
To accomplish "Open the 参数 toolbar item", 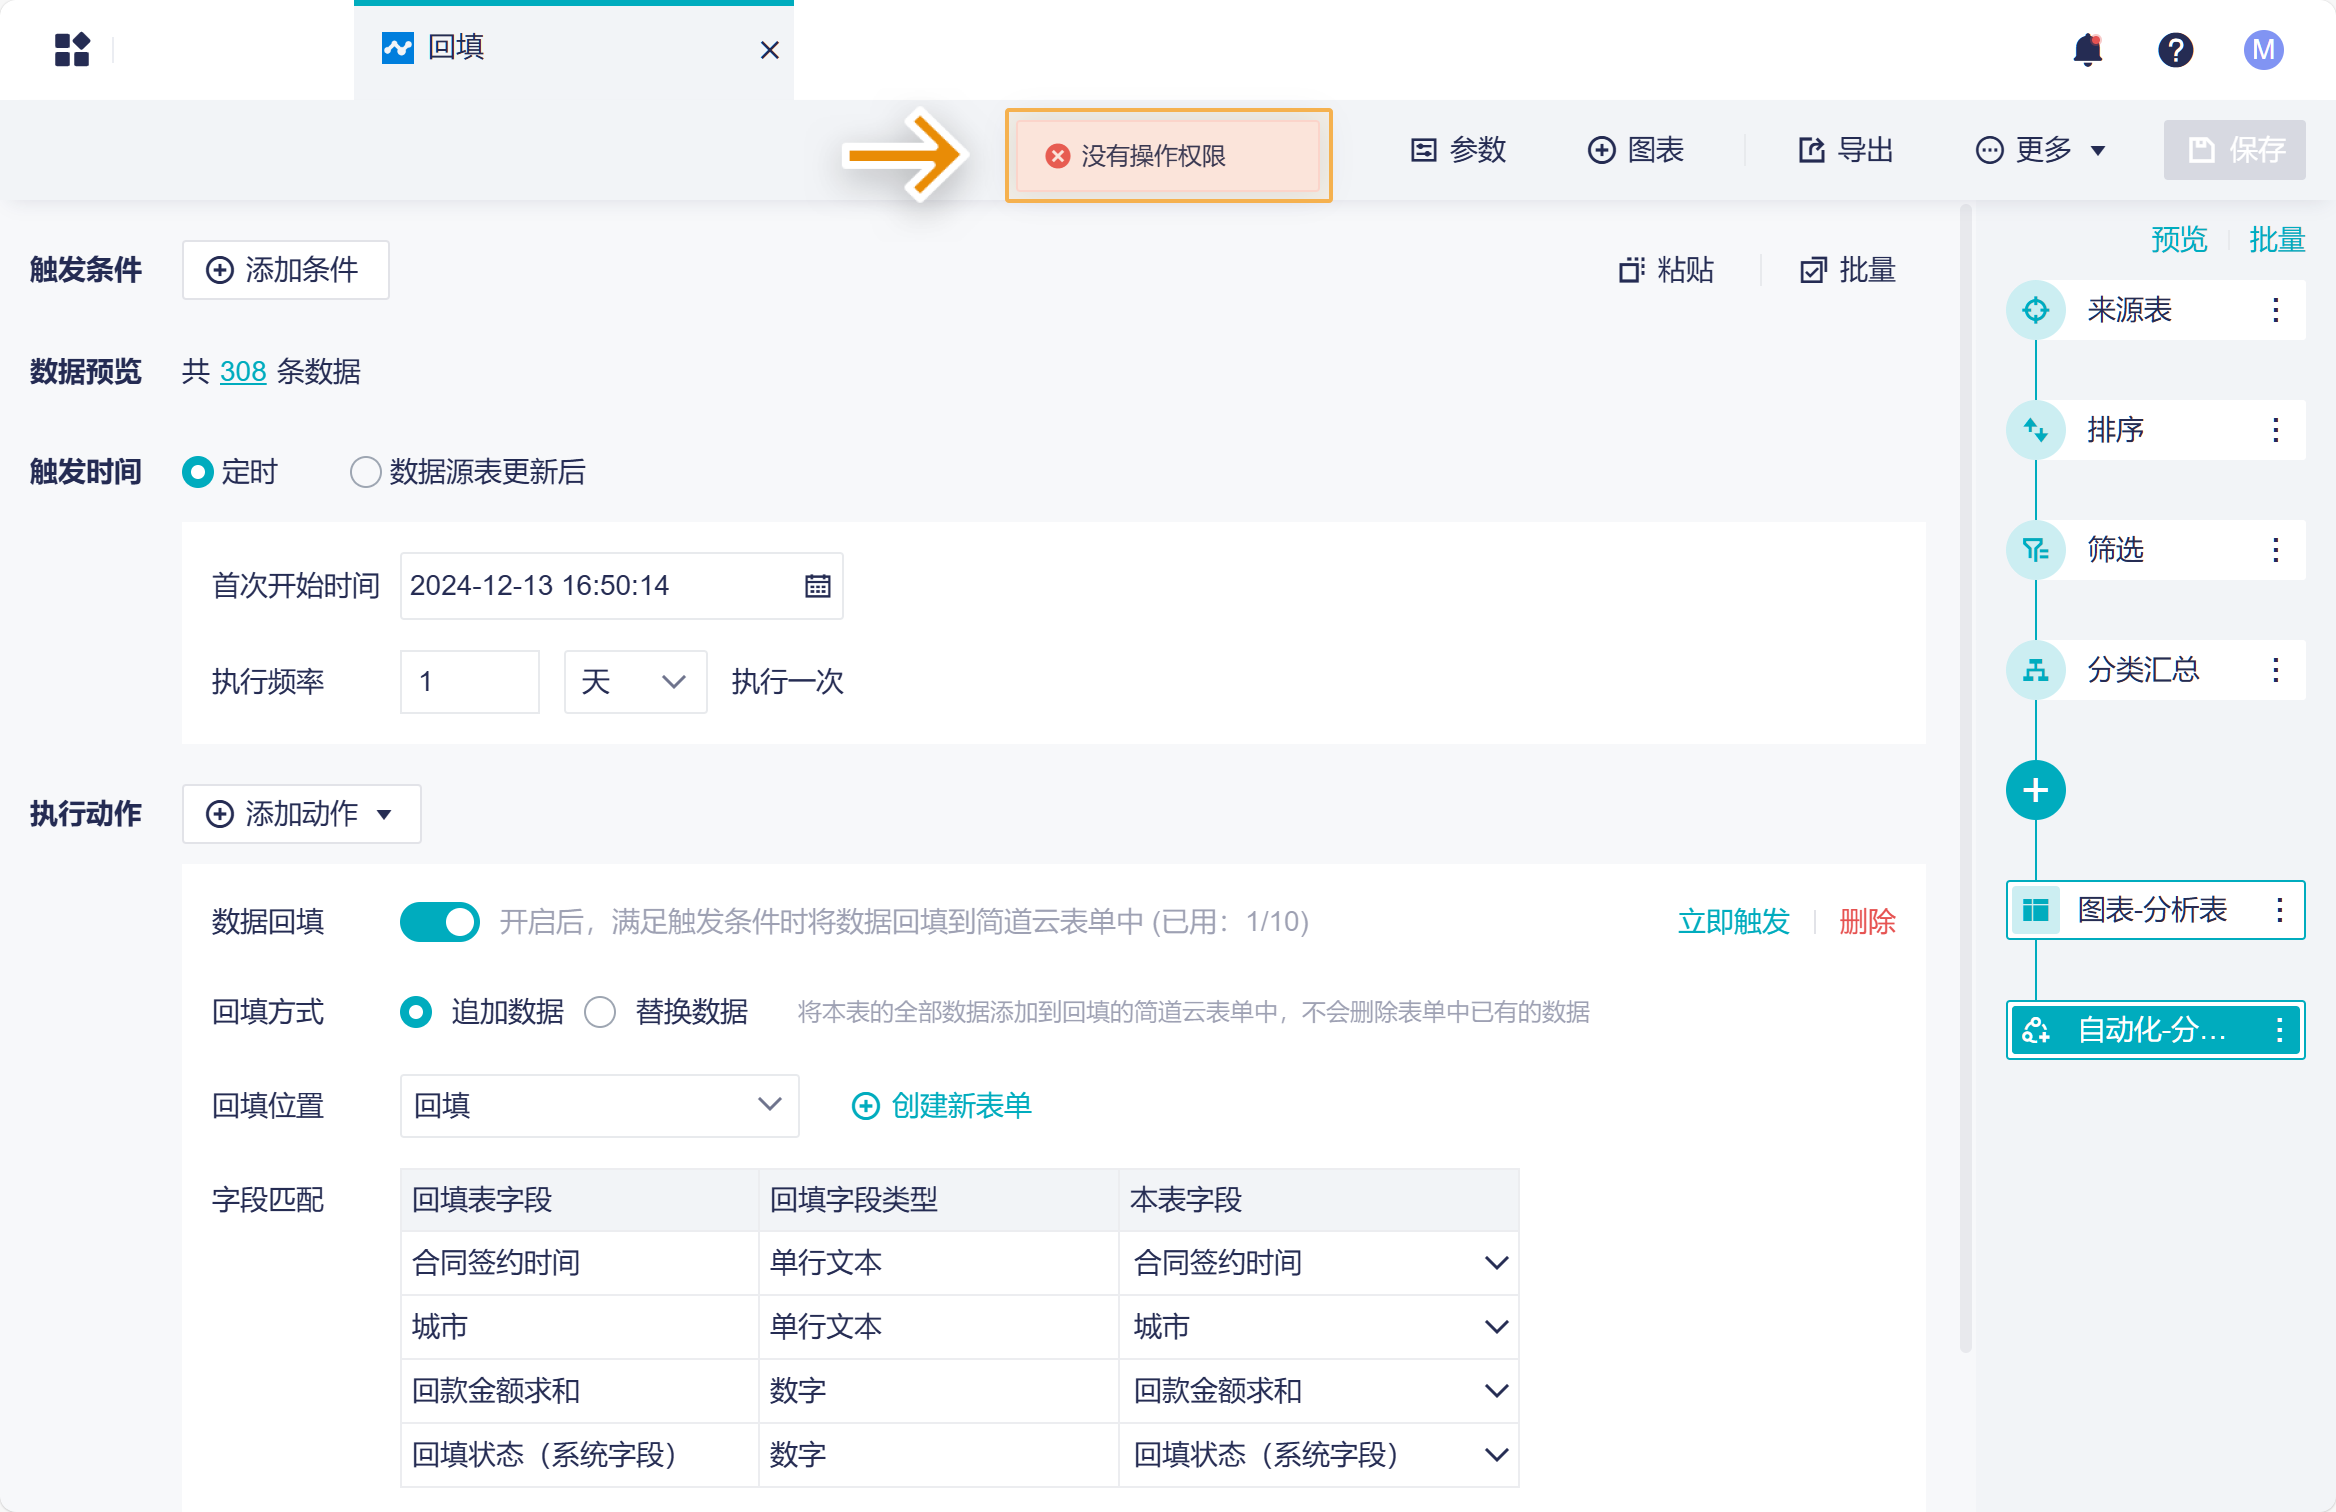I will click(x=1459, y=150).
